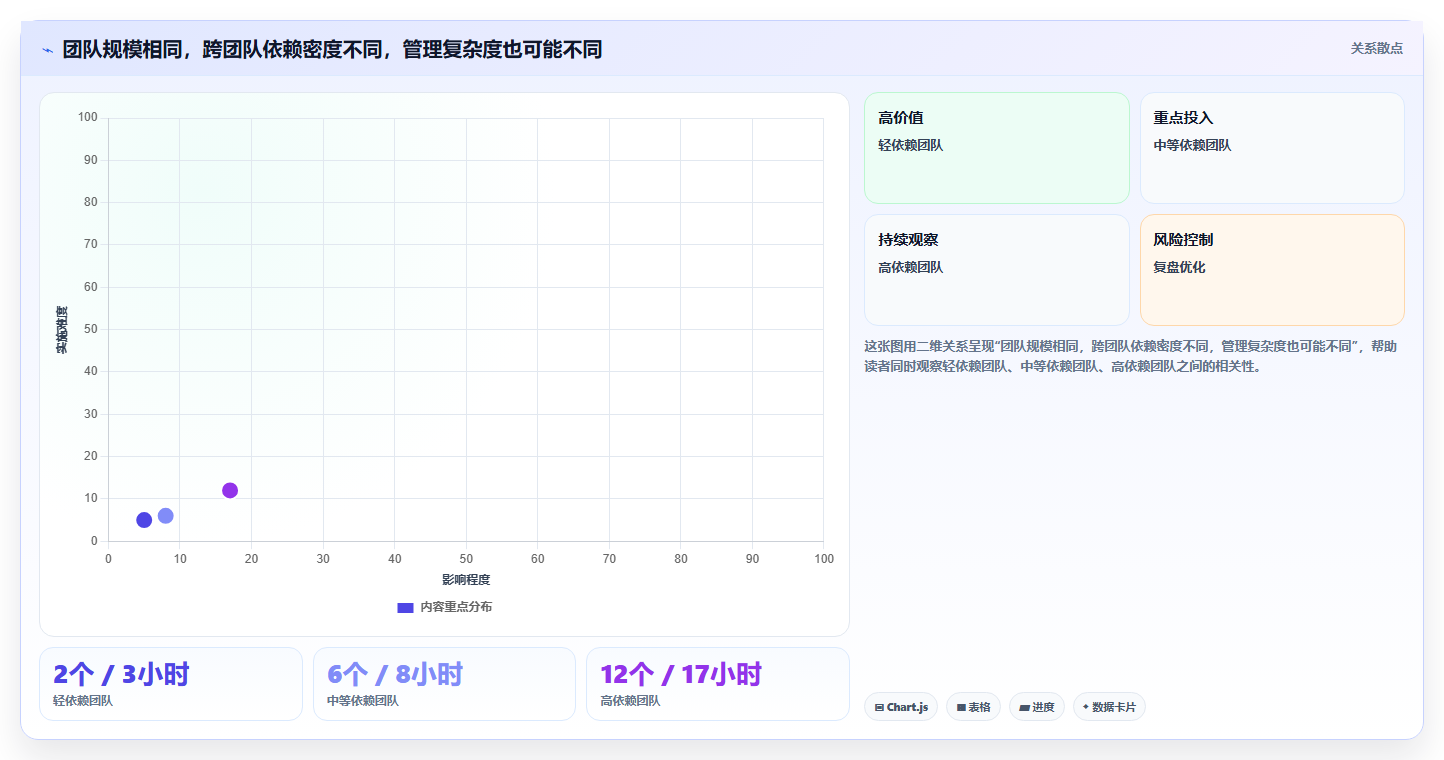
Task: Click 高依赖团队 text in 持续观察 card
Action: point(910,267)
